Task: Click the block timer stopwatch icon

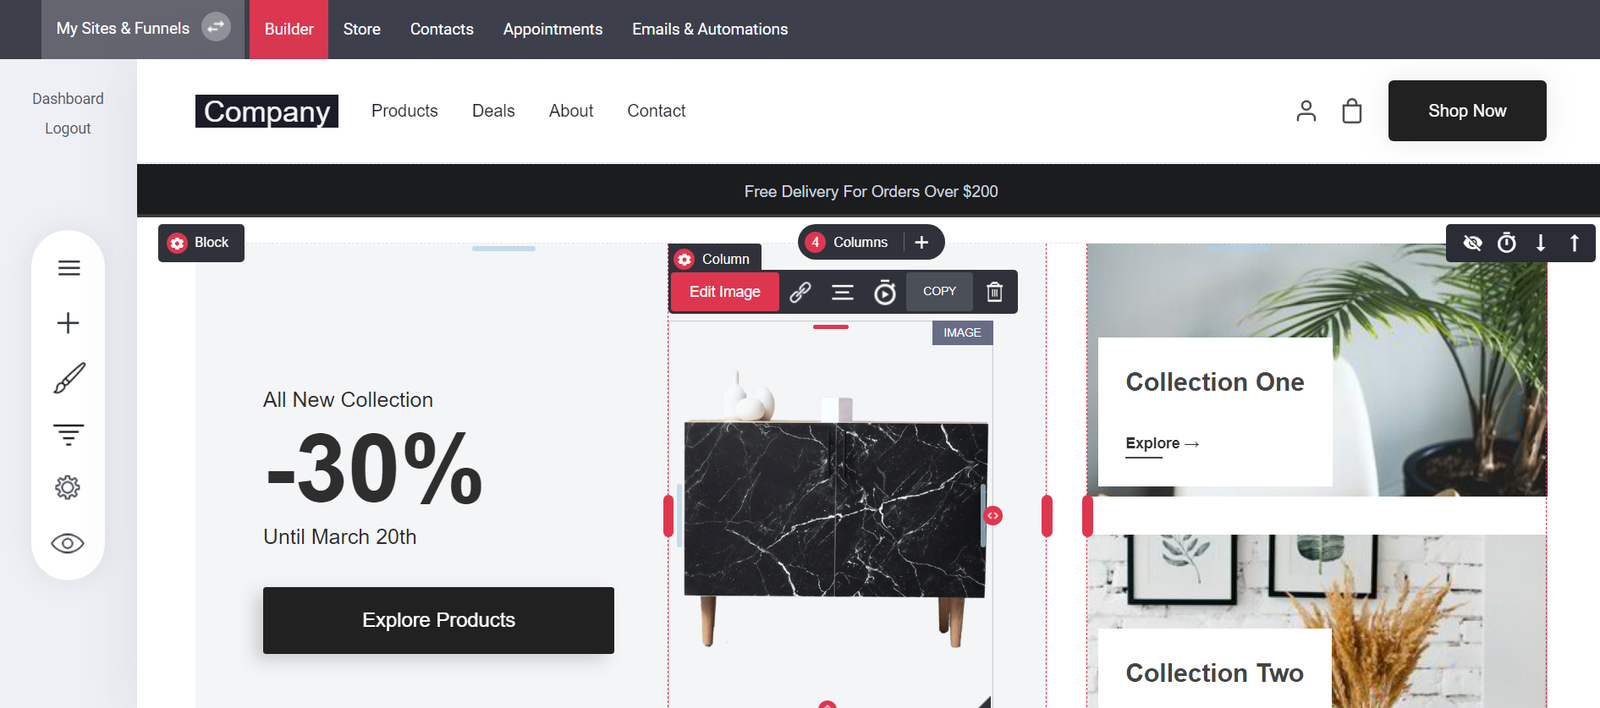Action: click(x=1507, y=243)
